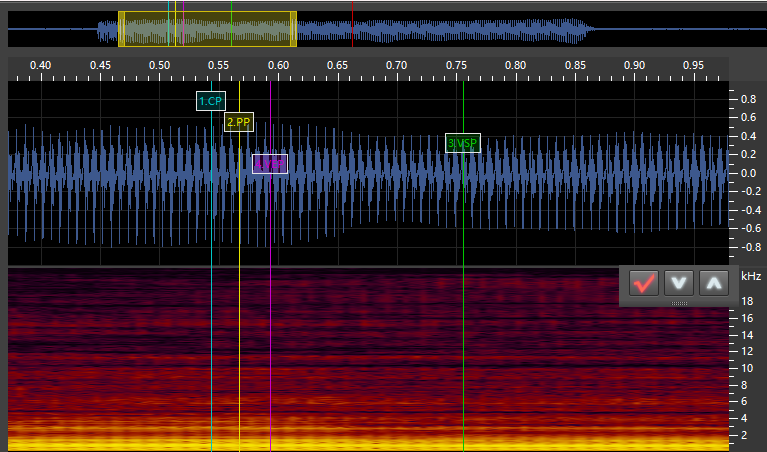The height and width of the screenshot is (452, 767).
Task: Click the -0.8 label on amplitude scale
Action: pos(745,246)
